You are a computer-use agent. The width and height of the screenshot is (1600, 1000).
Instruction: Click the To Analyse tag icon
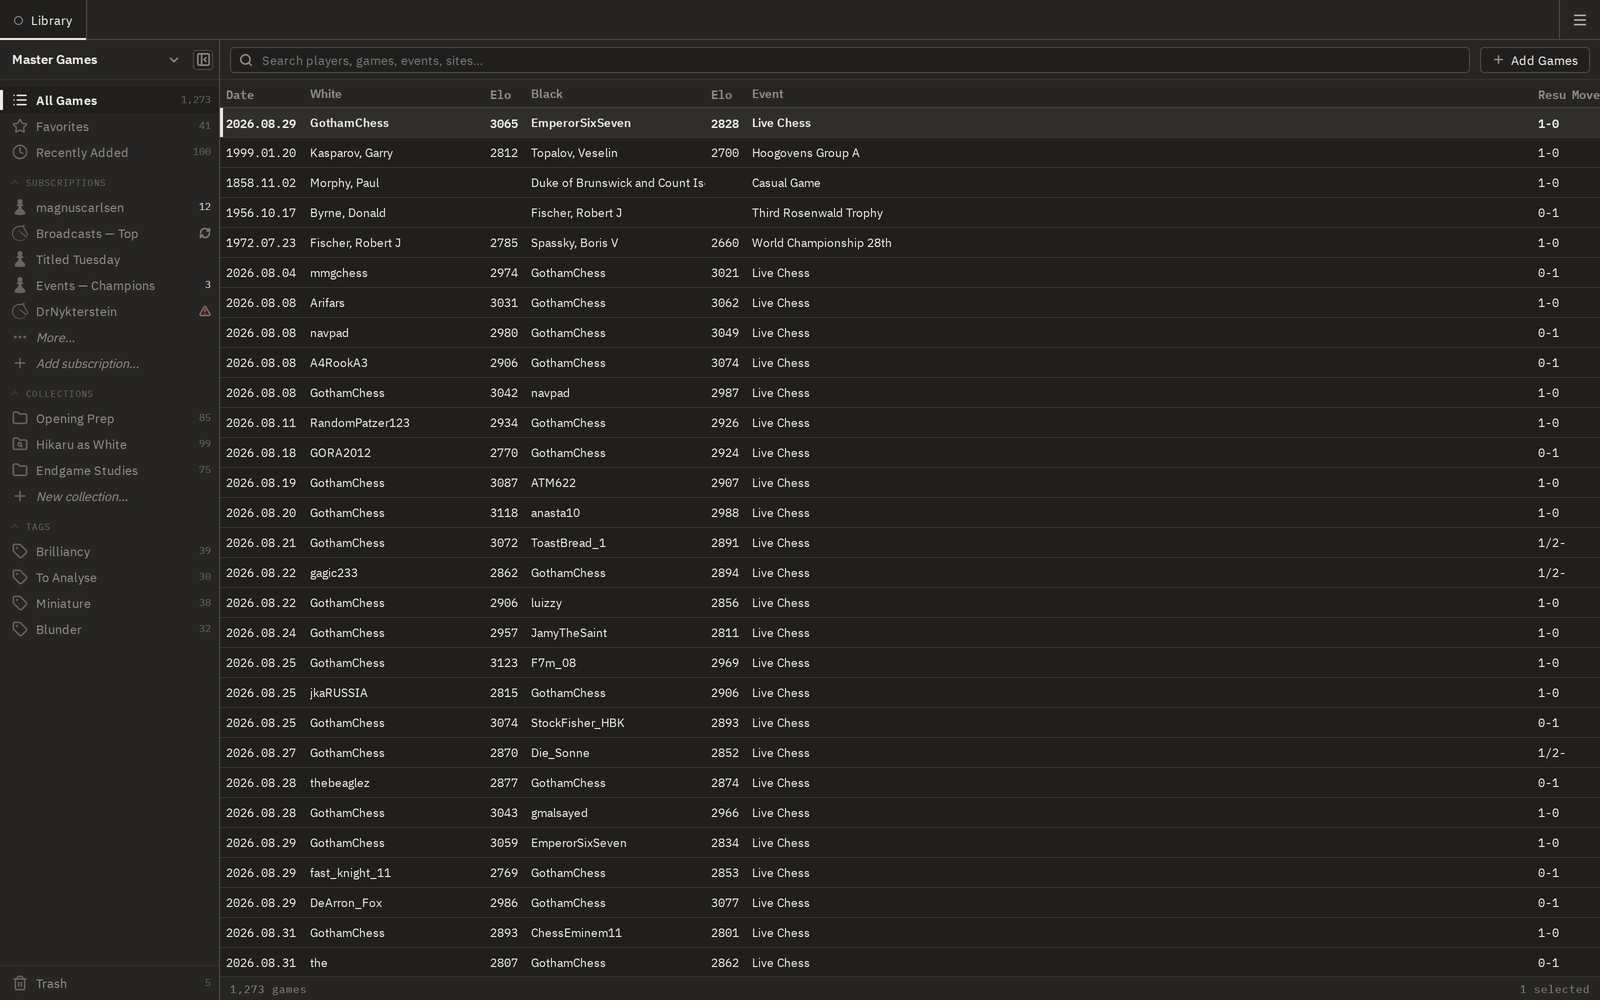coord(20,577)
